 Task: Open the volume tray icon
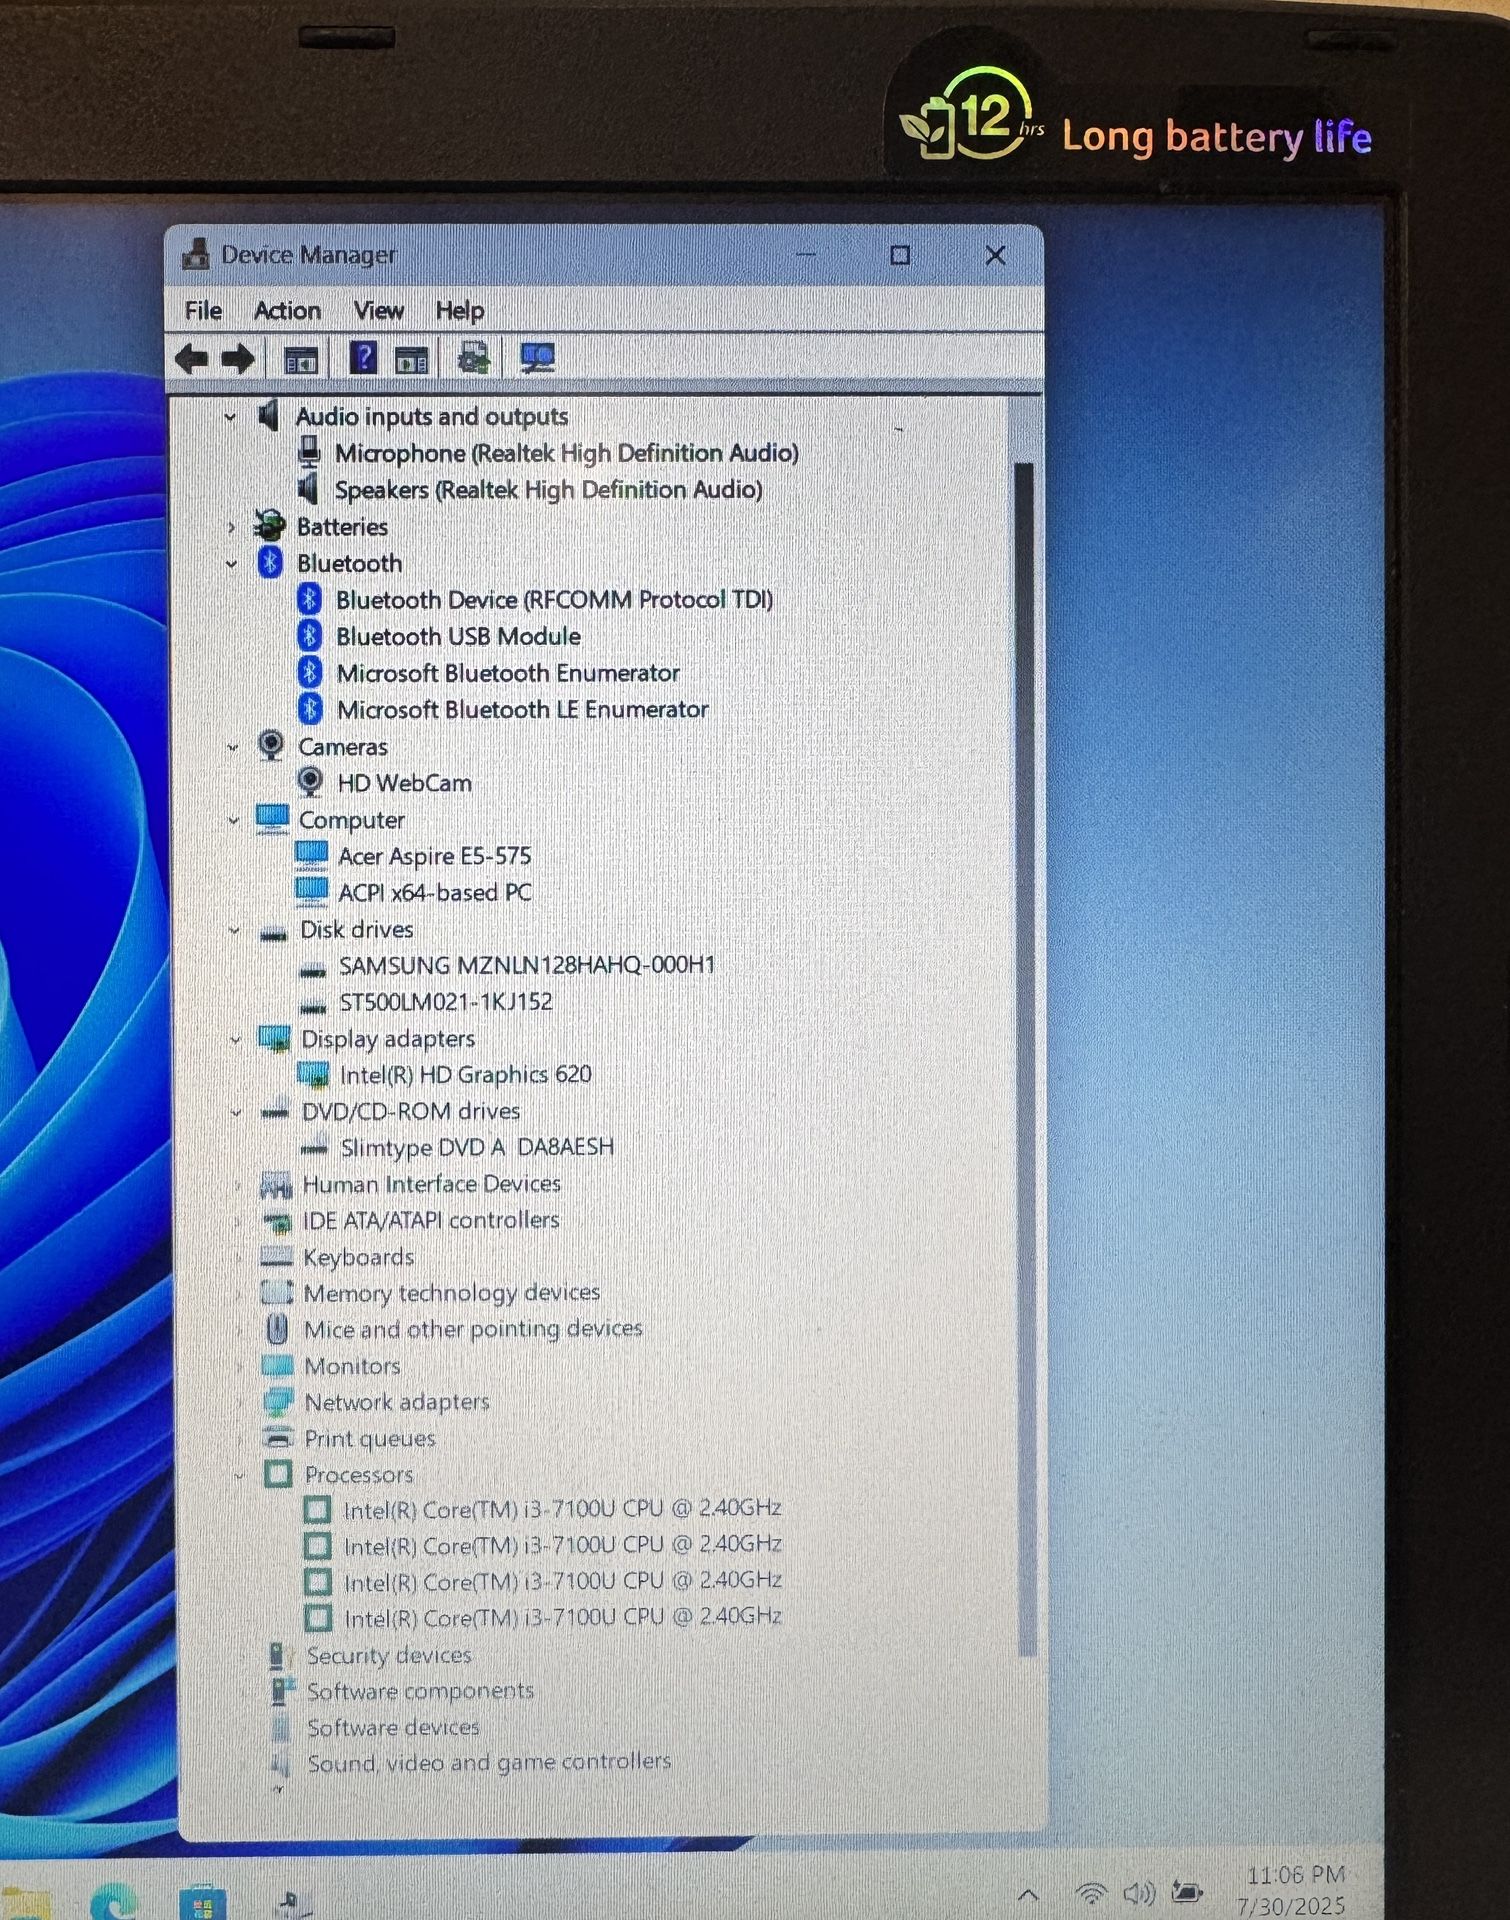tap(1139, 1893)
